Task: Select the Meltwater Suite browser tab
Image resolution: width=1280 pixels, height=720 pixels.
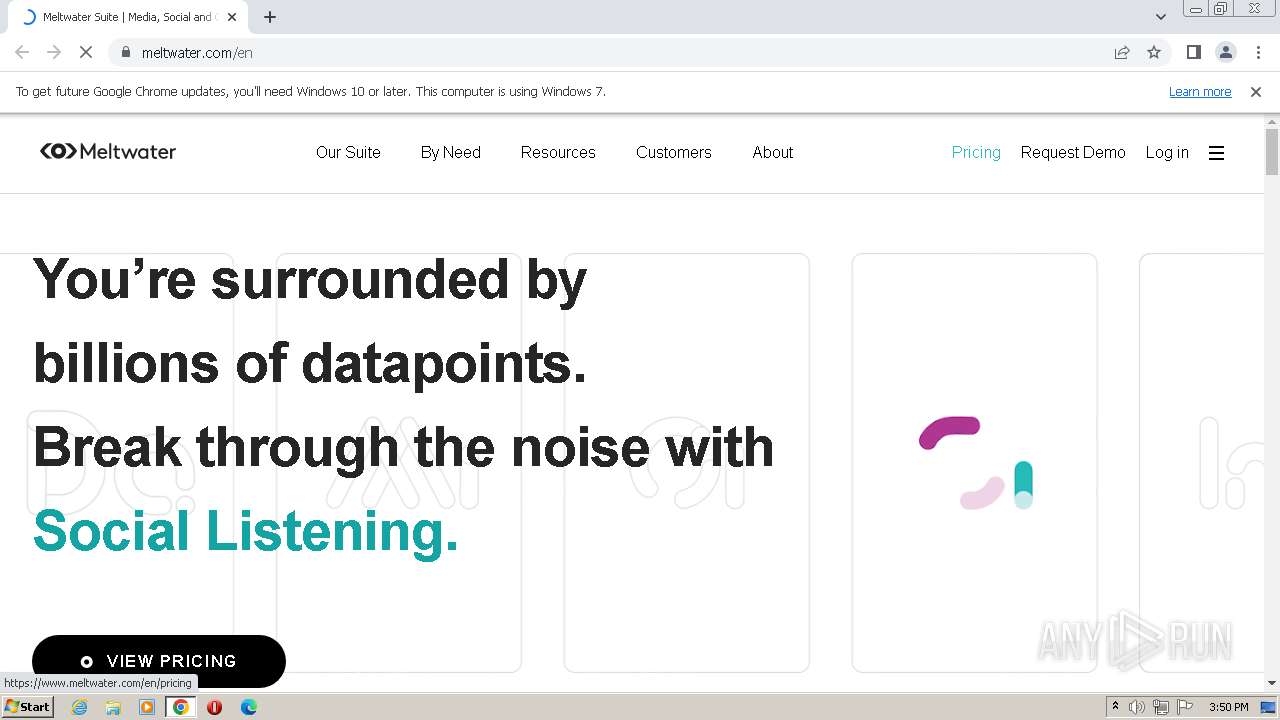Action: (128, 17)
